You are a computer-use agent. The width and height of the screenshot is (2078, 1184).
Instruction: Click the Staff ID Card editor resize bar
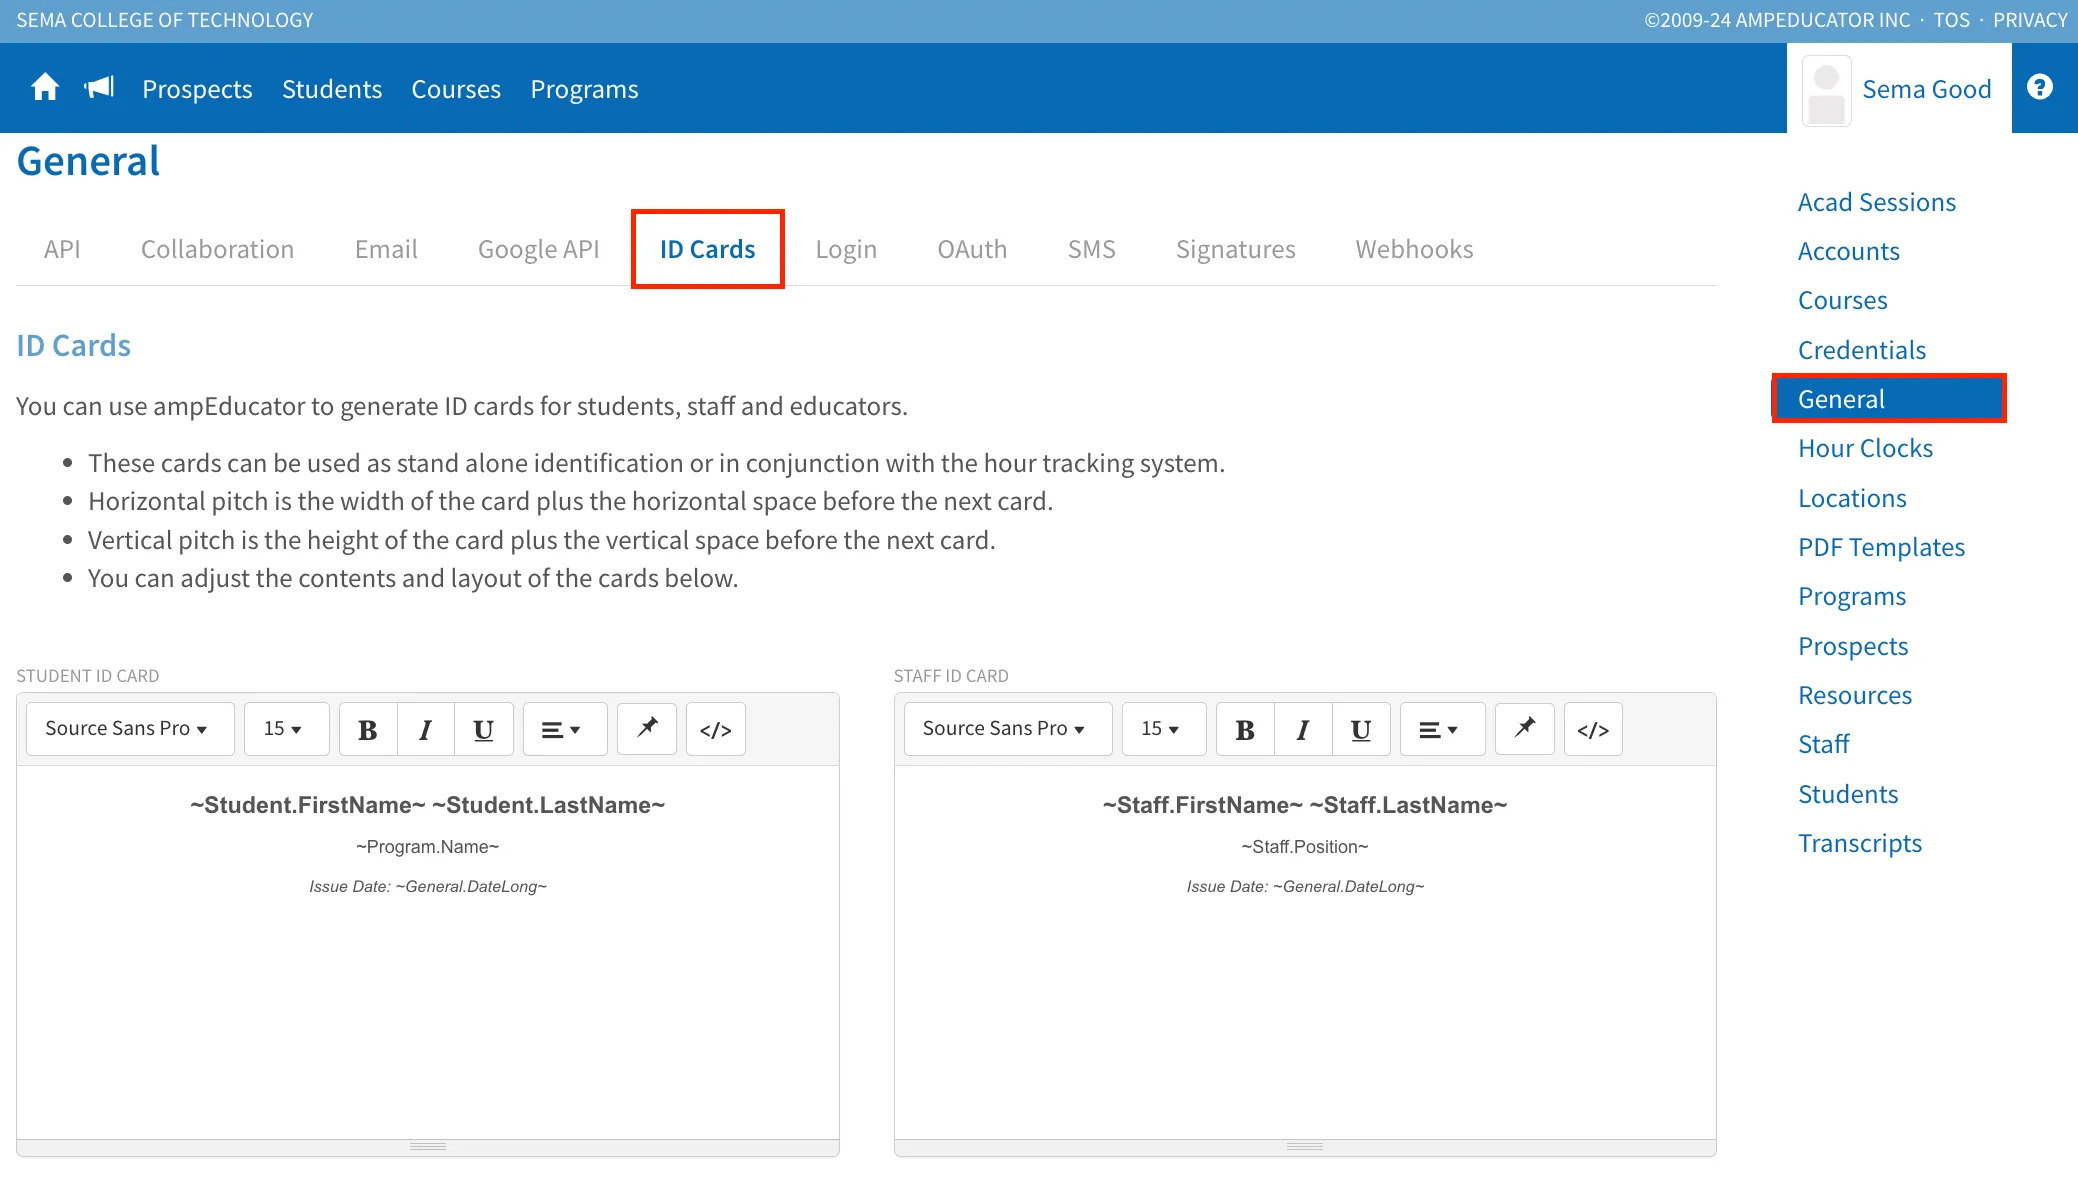click(x=1305, y=1147)
